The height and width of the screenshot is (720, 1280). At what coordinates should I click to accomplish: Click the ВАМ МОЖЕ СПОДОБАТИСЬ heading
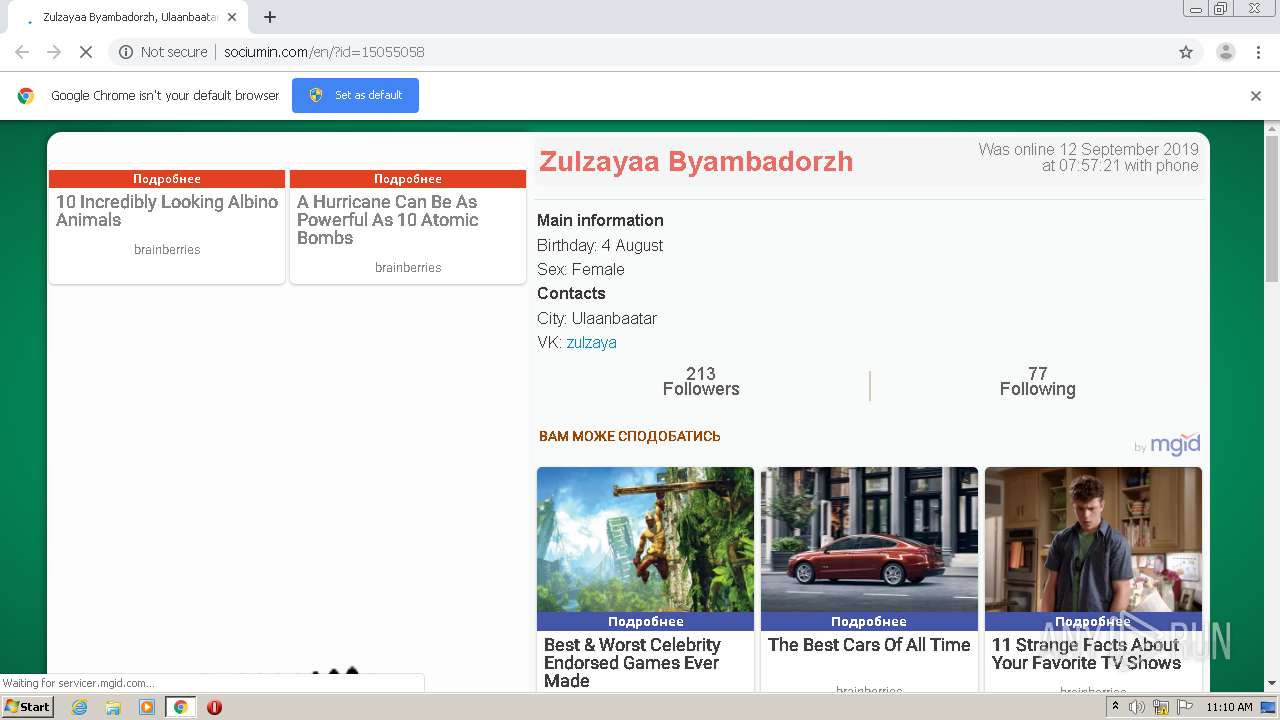pyautogui.click(x=629, y=436)
